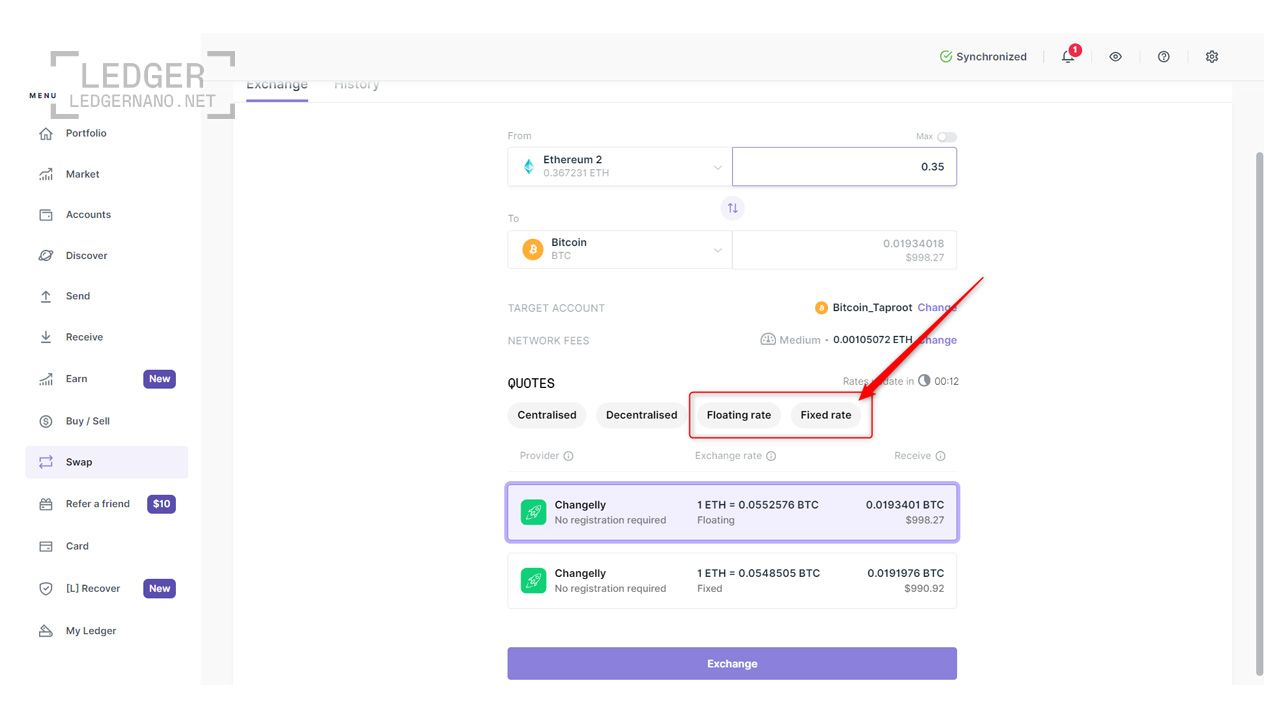Open Portfolio from the menu
Viewport: 1280px width, 720px height.
tap(86, 133)
